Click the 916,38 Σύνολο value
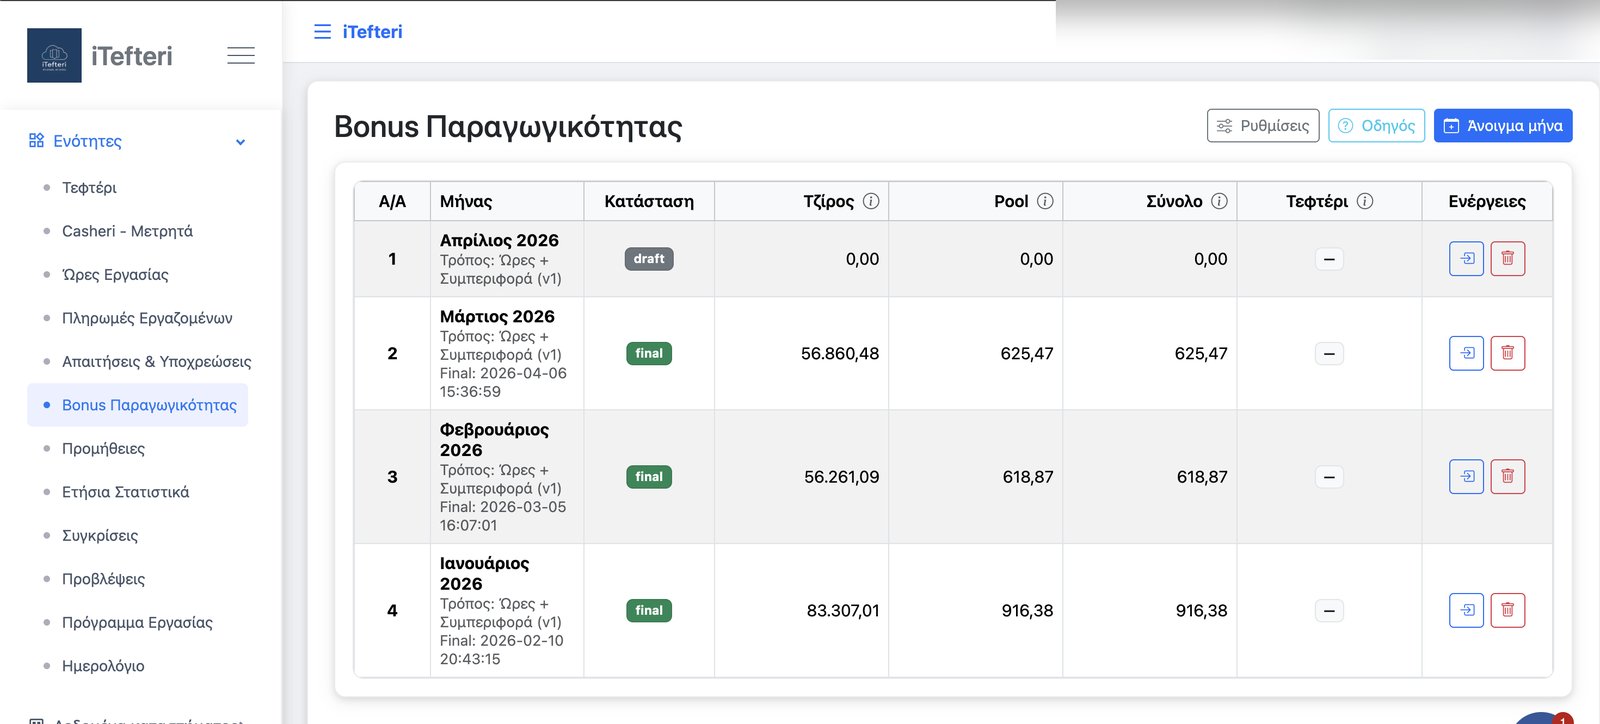The width and height of the screenshot is (1600, 724). (x=1201, y=611)
